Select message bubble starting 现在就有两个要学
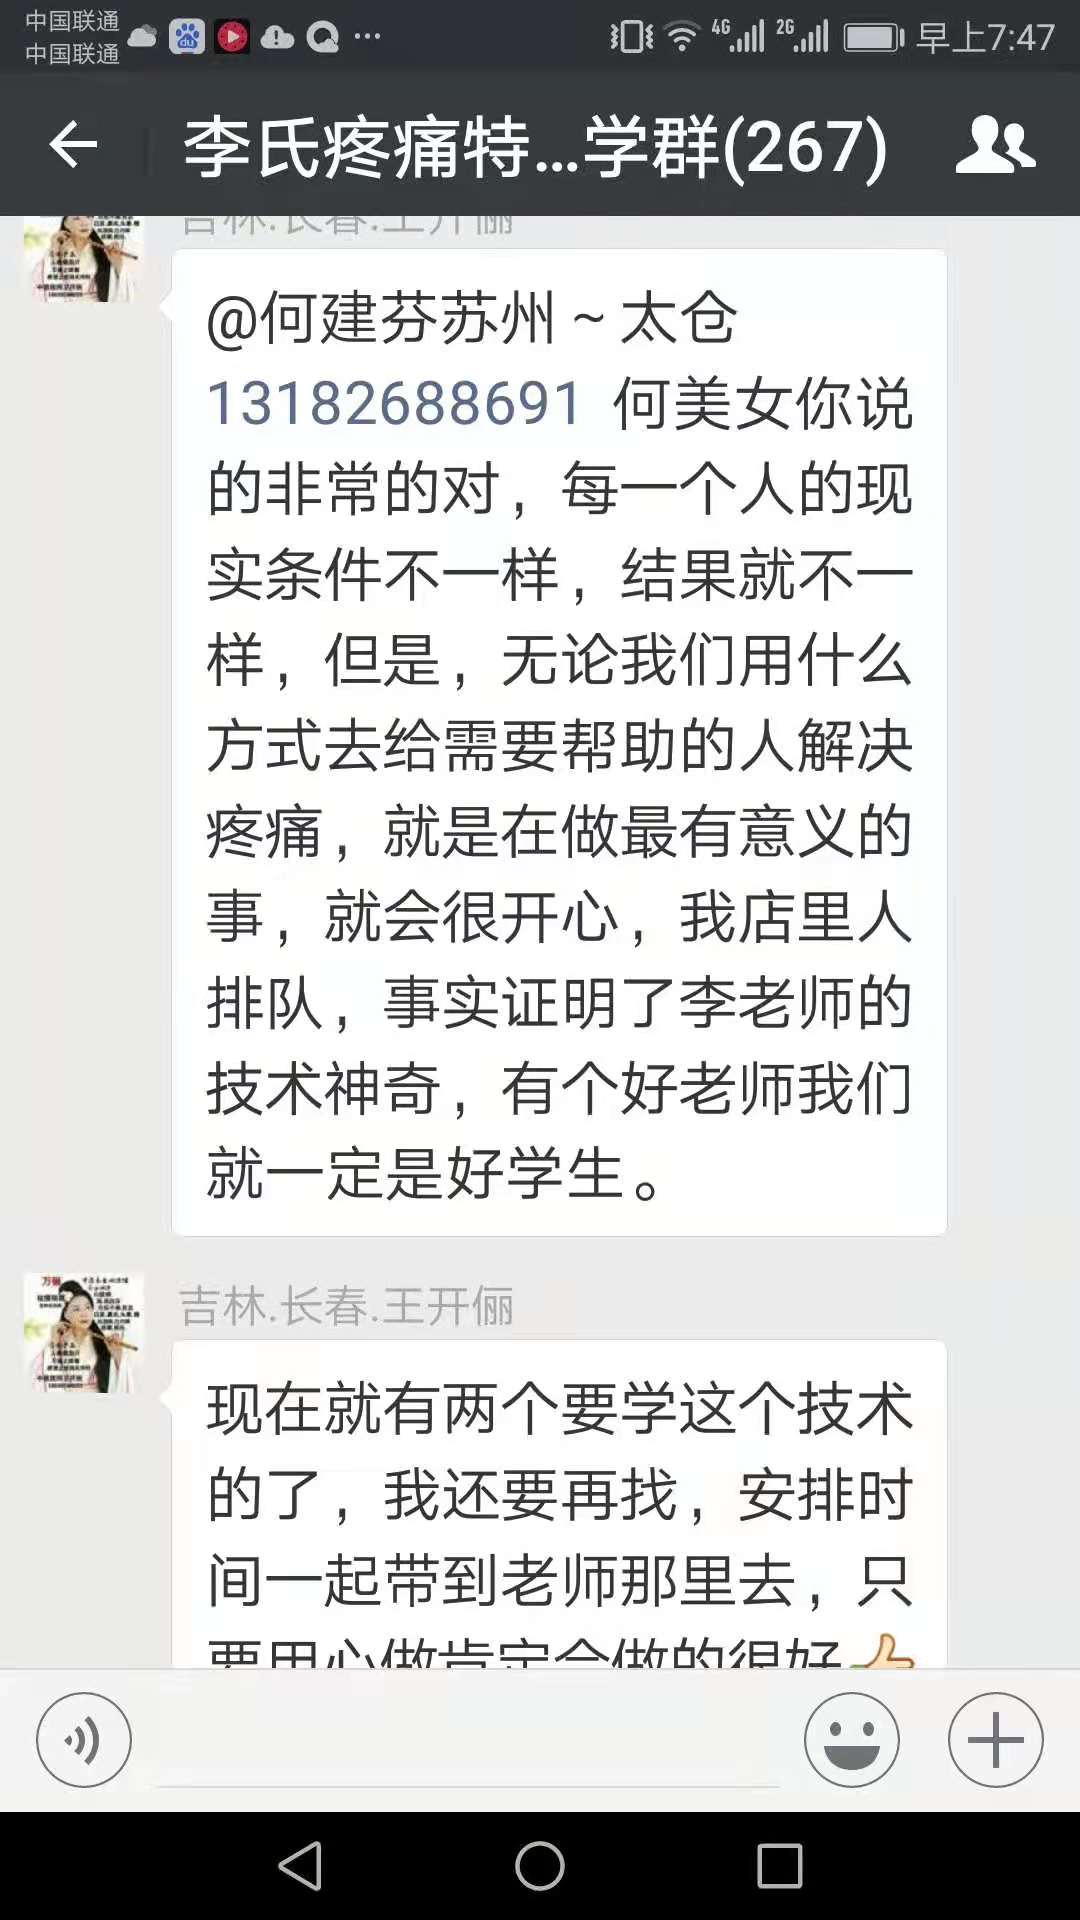The image size is (1080, 1920). click(559, 1504)
